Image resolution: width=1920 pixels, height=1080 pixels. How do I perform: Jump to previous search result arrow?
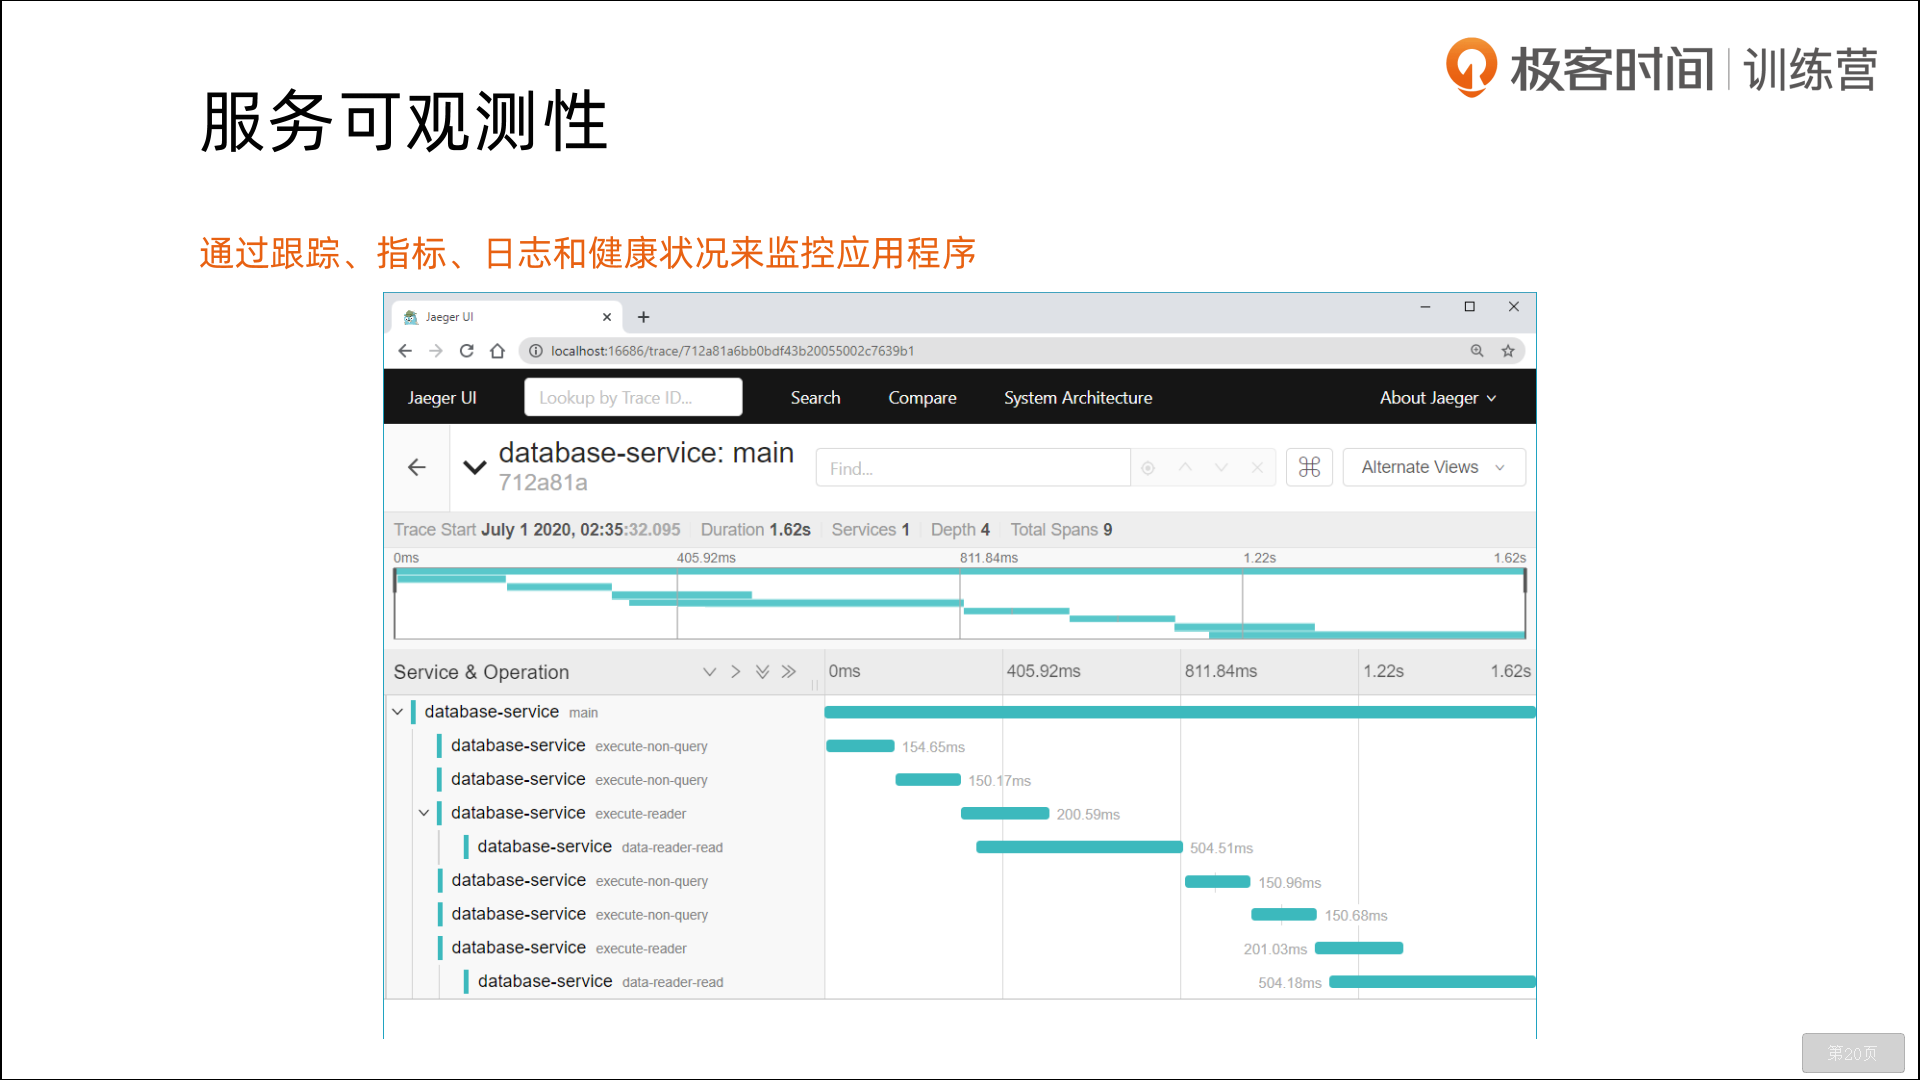click(x=1185, y=467)
